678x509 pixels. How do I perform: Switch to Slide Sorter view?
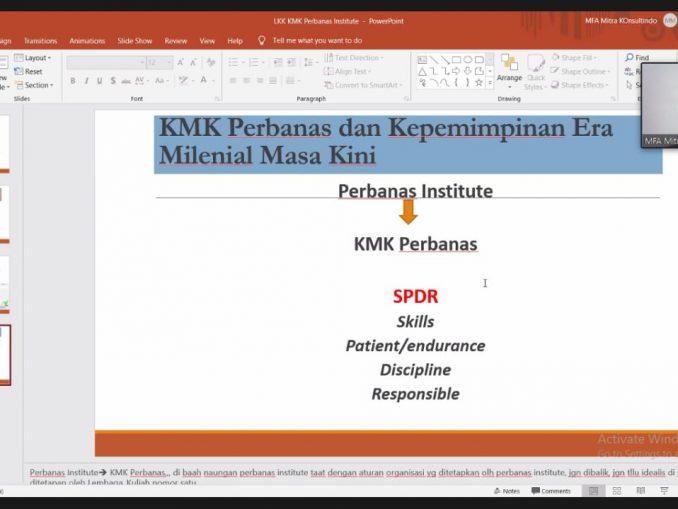click(x=617, y=491)
